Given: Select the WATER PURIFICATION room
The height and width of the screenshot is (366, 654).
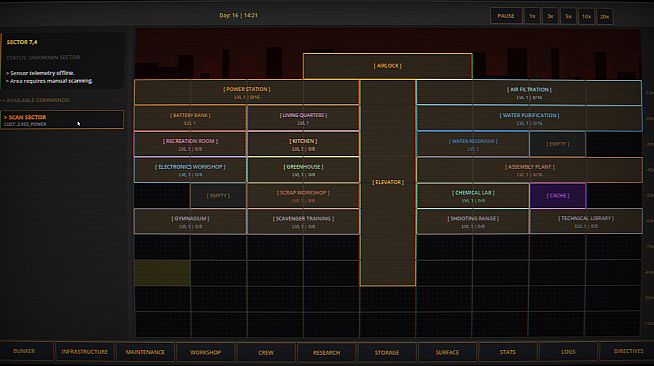Looking at the screenshot, I should tap(529, 118).
